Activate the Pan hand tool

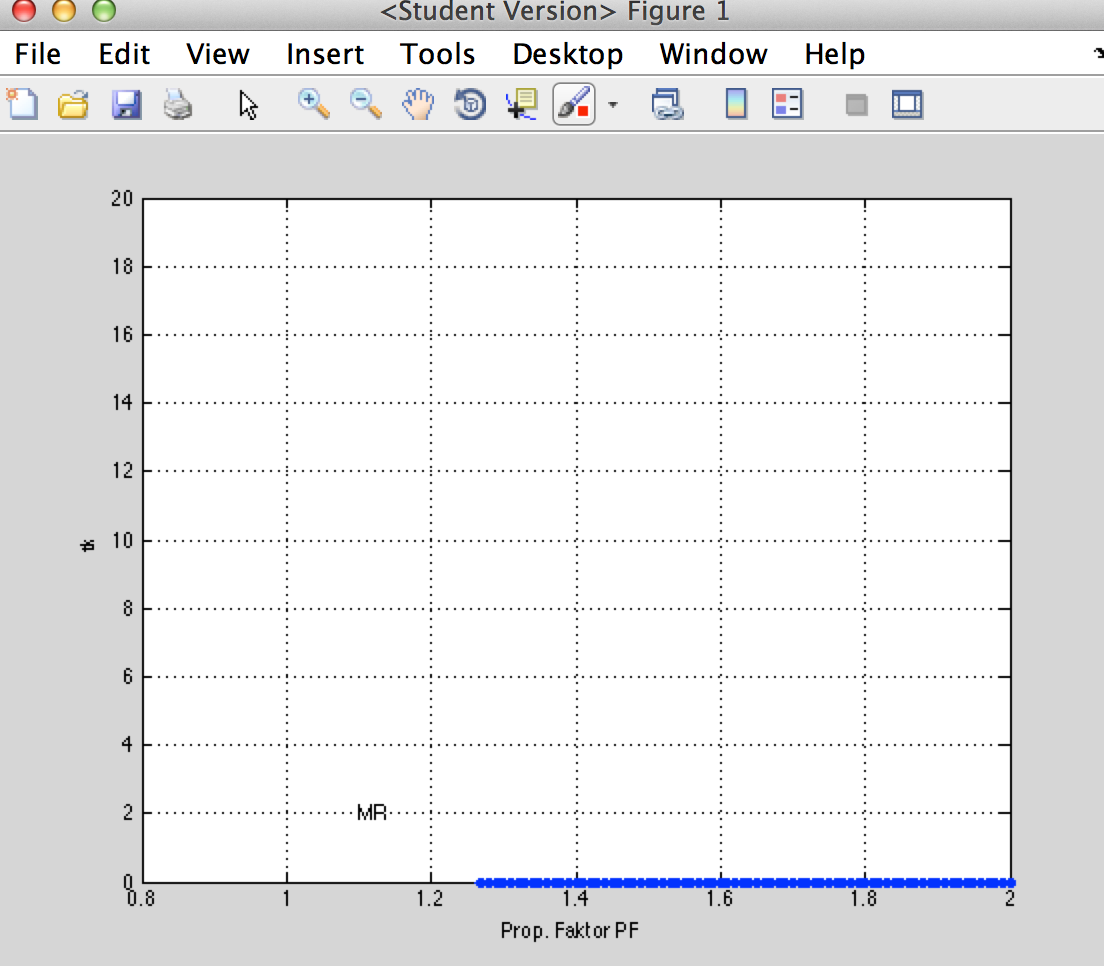pos(419,104)
